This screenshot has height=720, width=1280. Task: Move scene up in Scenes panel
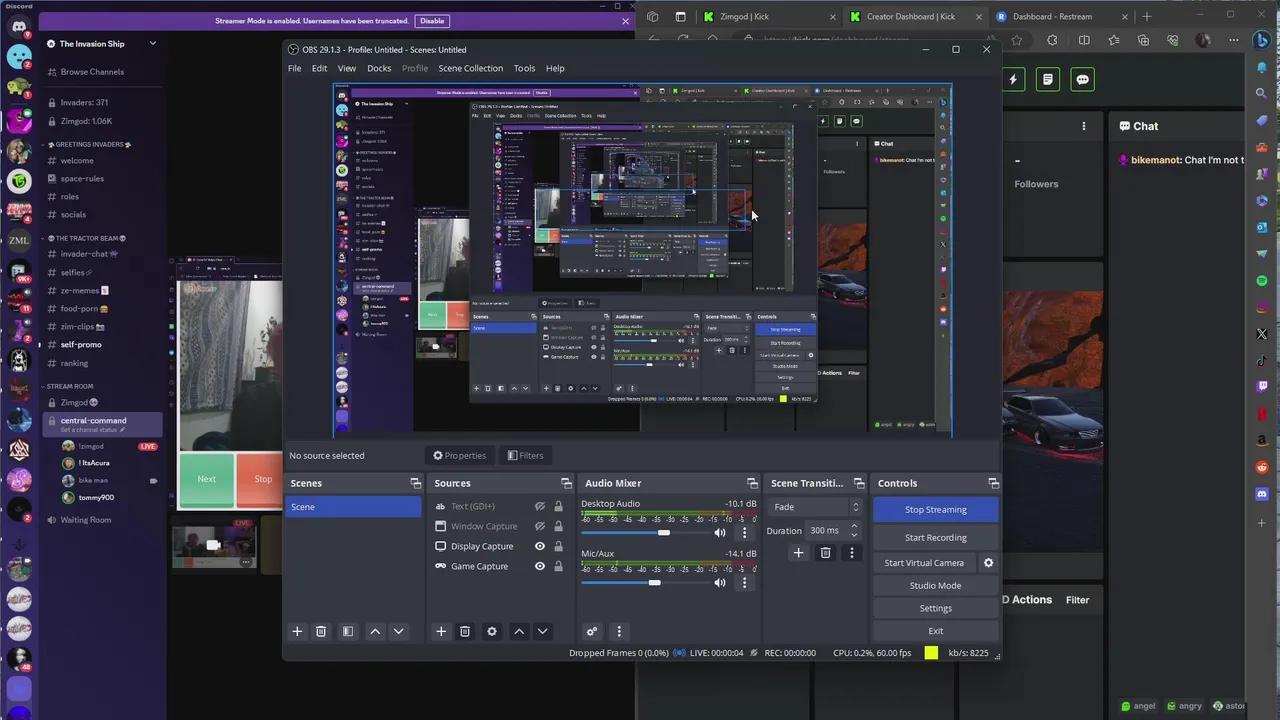(375, 631)
